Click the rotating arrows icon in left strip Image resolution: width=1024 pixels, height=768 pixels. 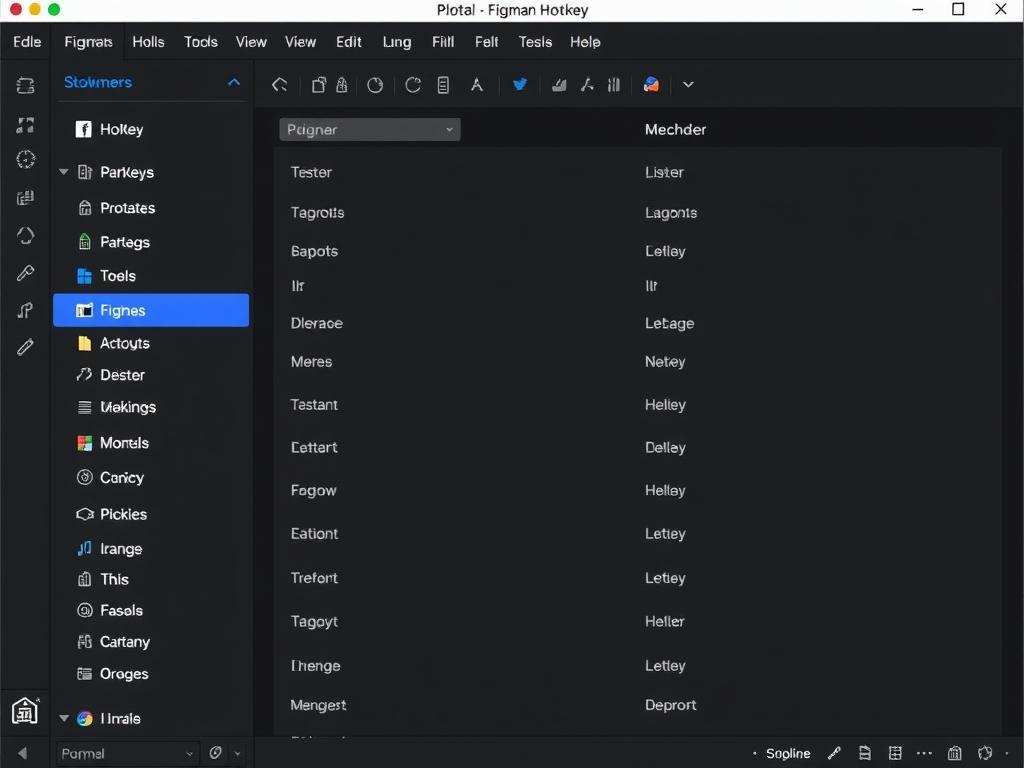tap(25, 235)
